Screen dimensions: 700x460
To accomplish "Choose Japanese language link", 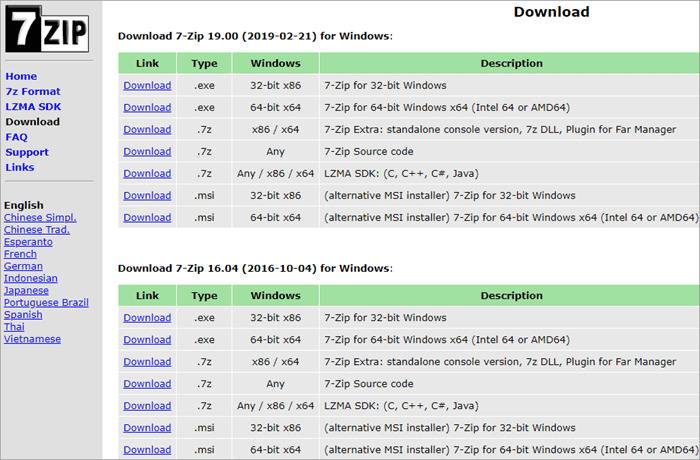I will tap(27, 290).
